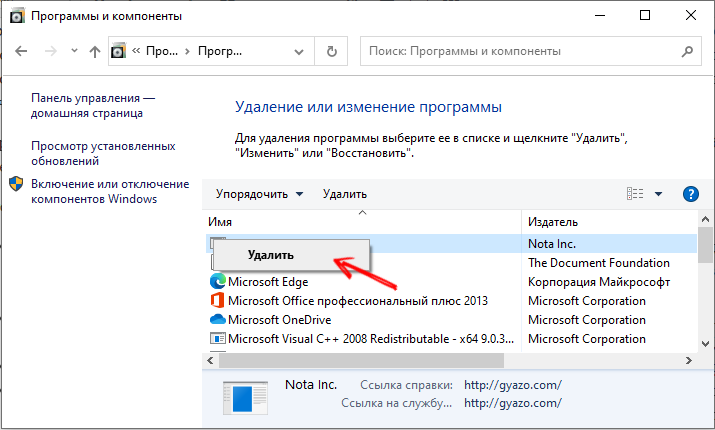Click publisher 'The Document Foundation'
The width and height of the screenshot is (715, 430).
(599, 263)
